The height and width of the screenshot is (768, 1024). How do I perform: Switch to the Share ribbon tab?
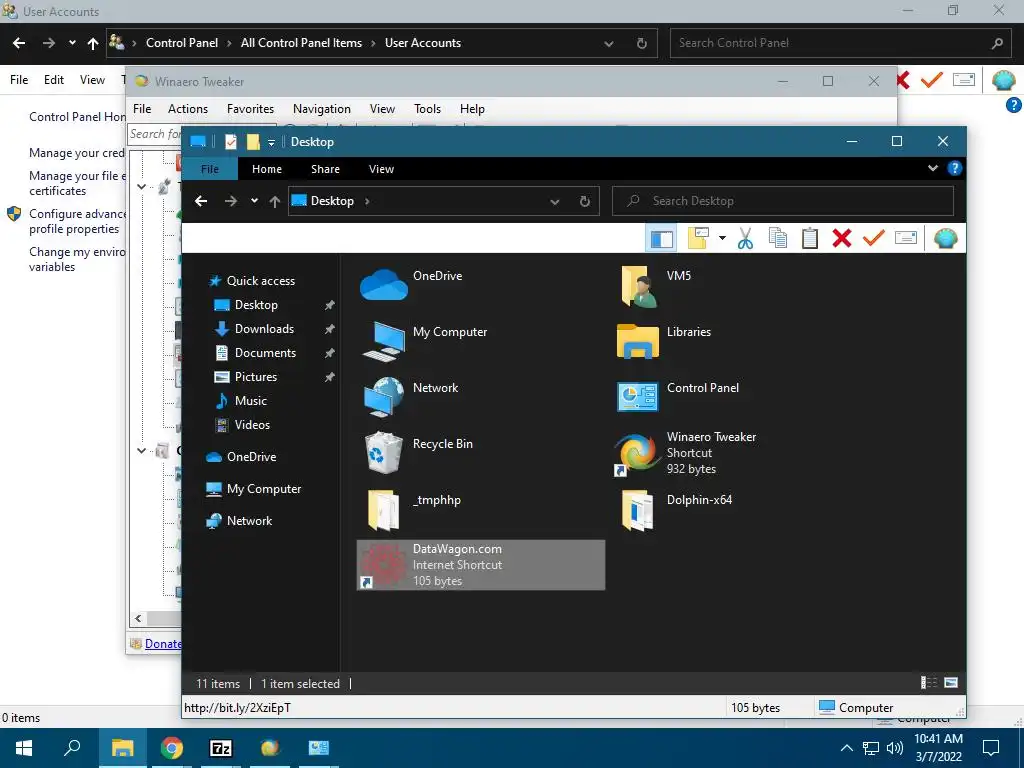(325, 169)
